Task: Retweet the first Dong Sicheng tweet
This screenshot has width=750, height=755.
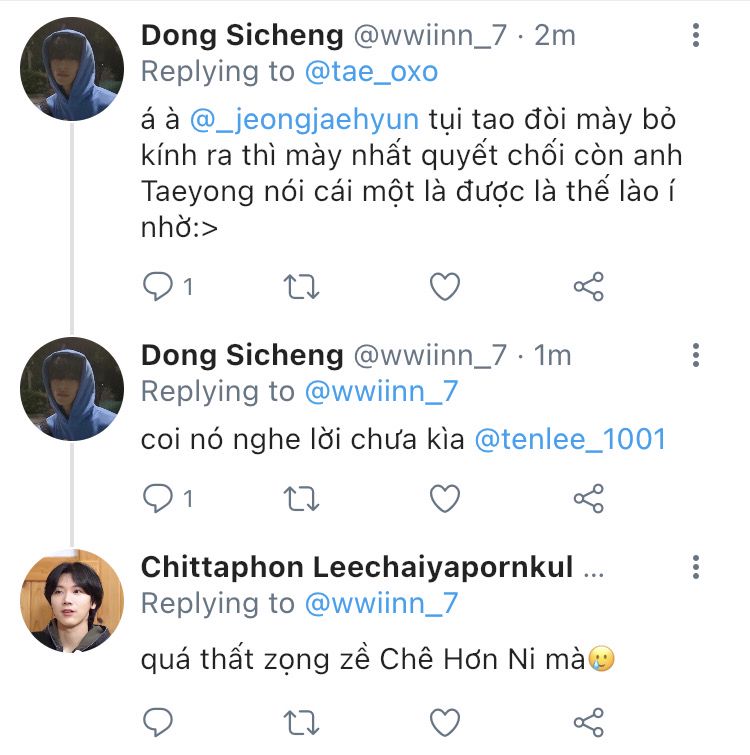Action: (302, 288)
